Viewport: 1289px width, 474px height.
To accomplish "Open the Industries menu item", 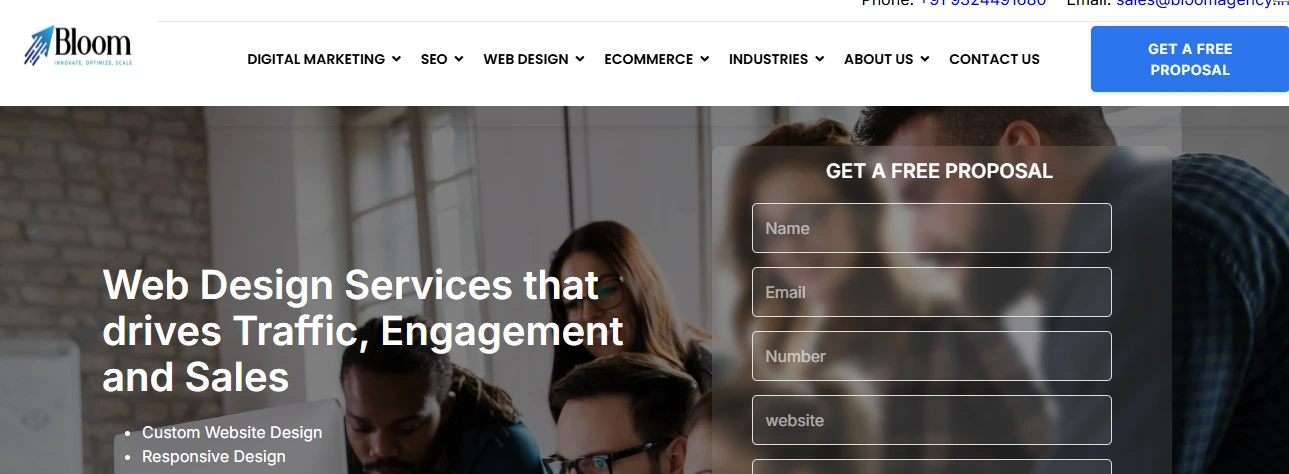I will pyautogui.click(x=776, y=59).
